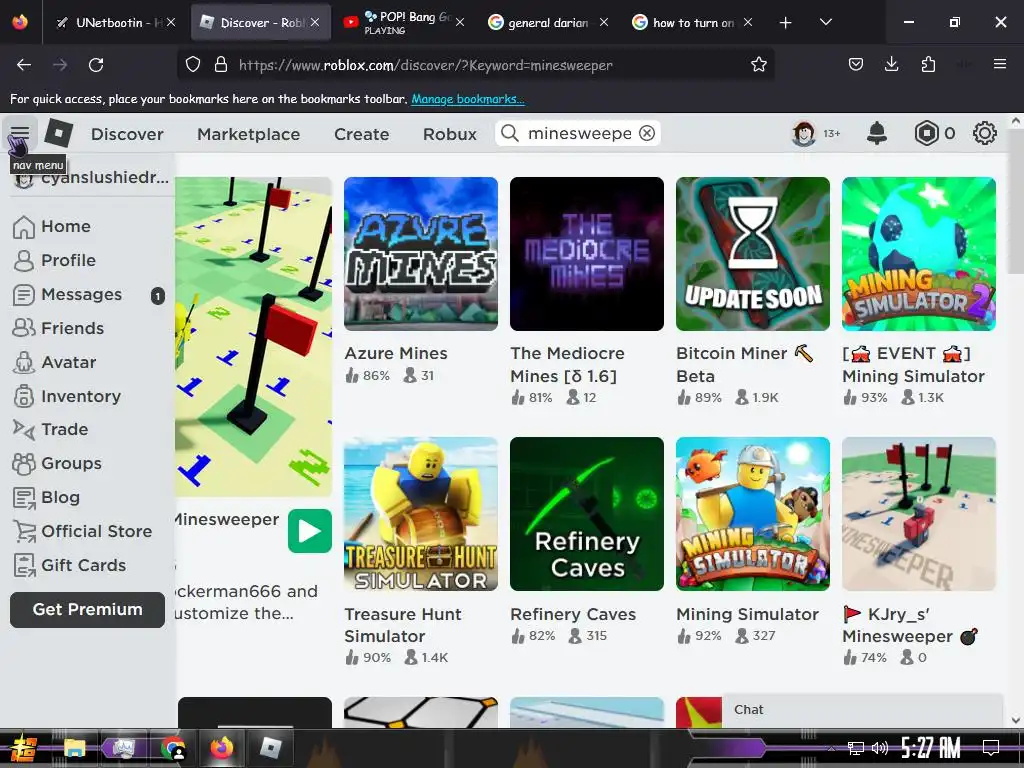Open the Bitcoin Miner Beta thumbnail

click(x=752, y=253)
